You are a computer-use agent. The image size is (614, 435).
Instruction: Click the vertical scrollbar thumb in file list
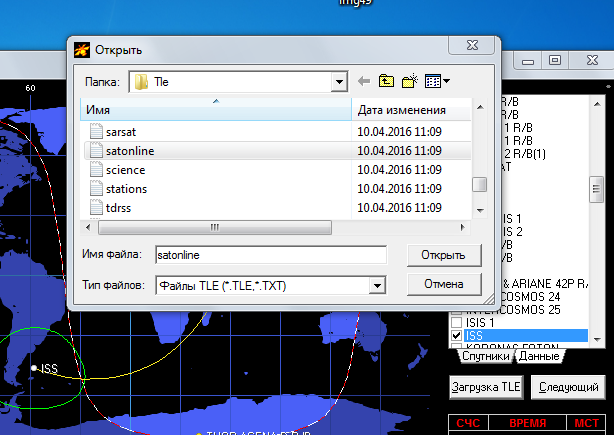[480, 185]
